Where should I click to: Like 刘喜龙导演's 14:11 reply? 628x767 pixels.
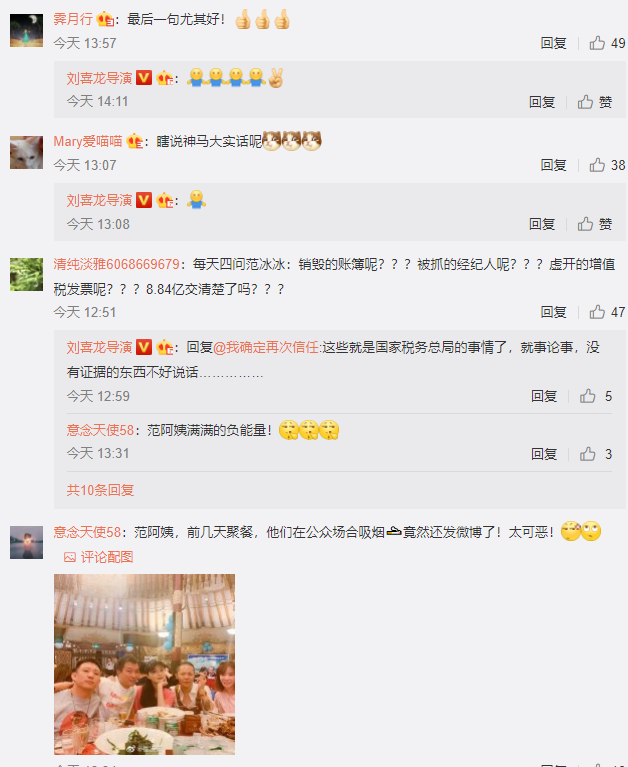coord(595,102)
